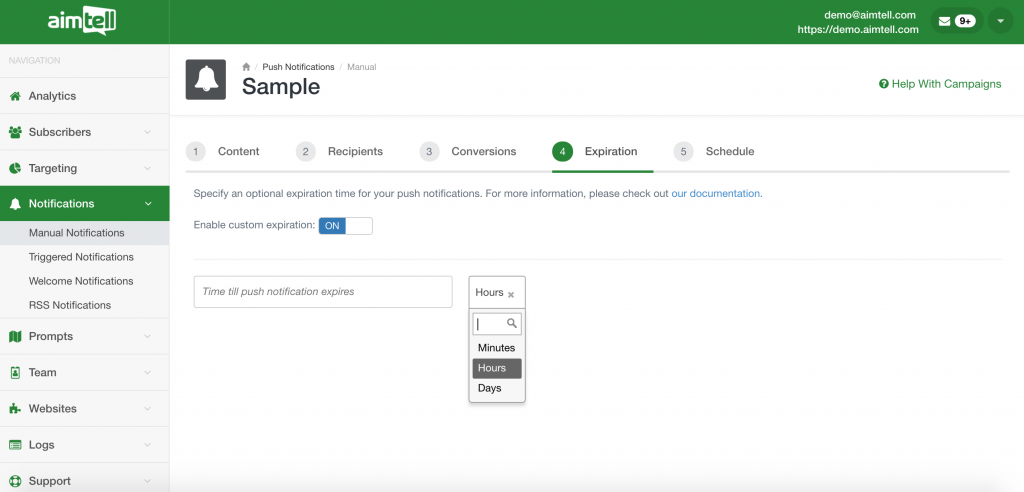Go to home via breadcrumb house icon

pyautogui.click(x=246, y=67)
